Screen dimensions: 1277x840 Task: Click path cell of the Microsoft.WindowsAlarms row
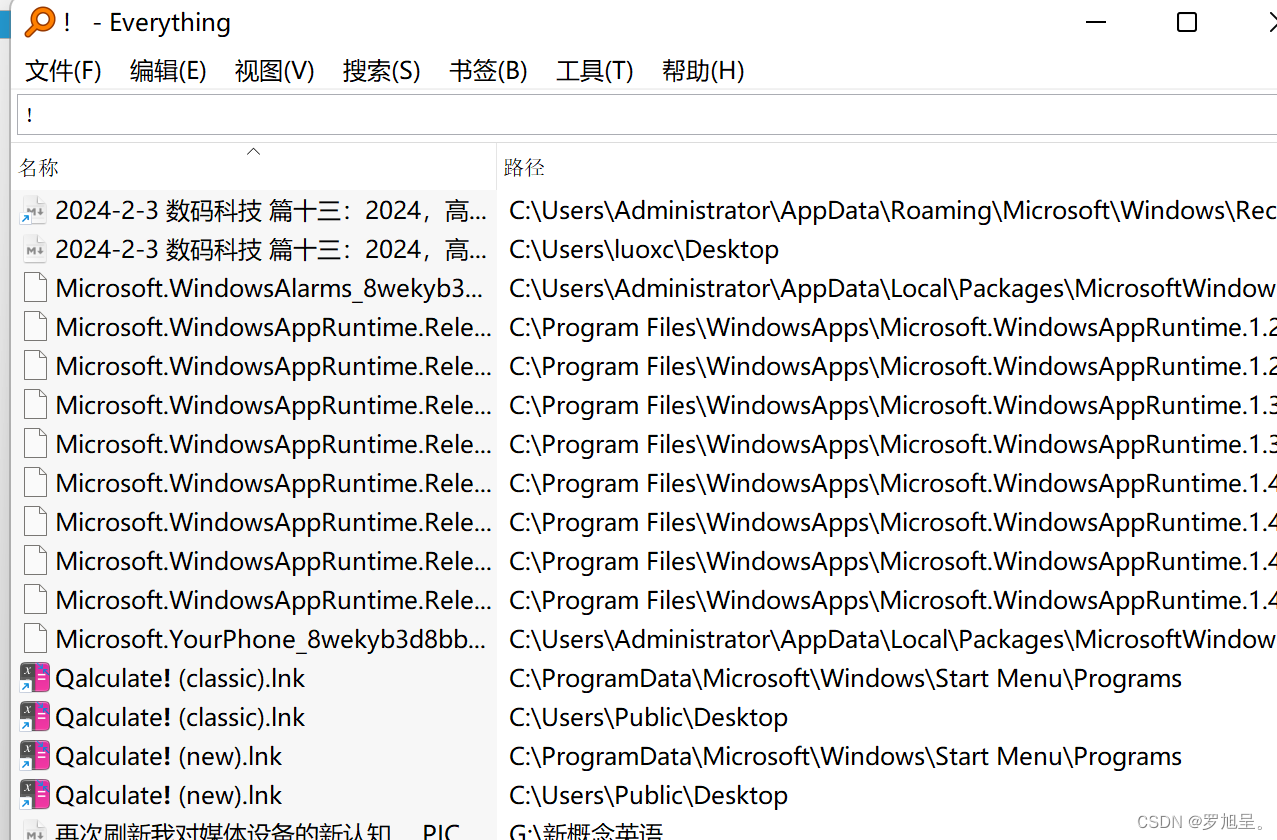pyautogui.click(x=892, y=288)
